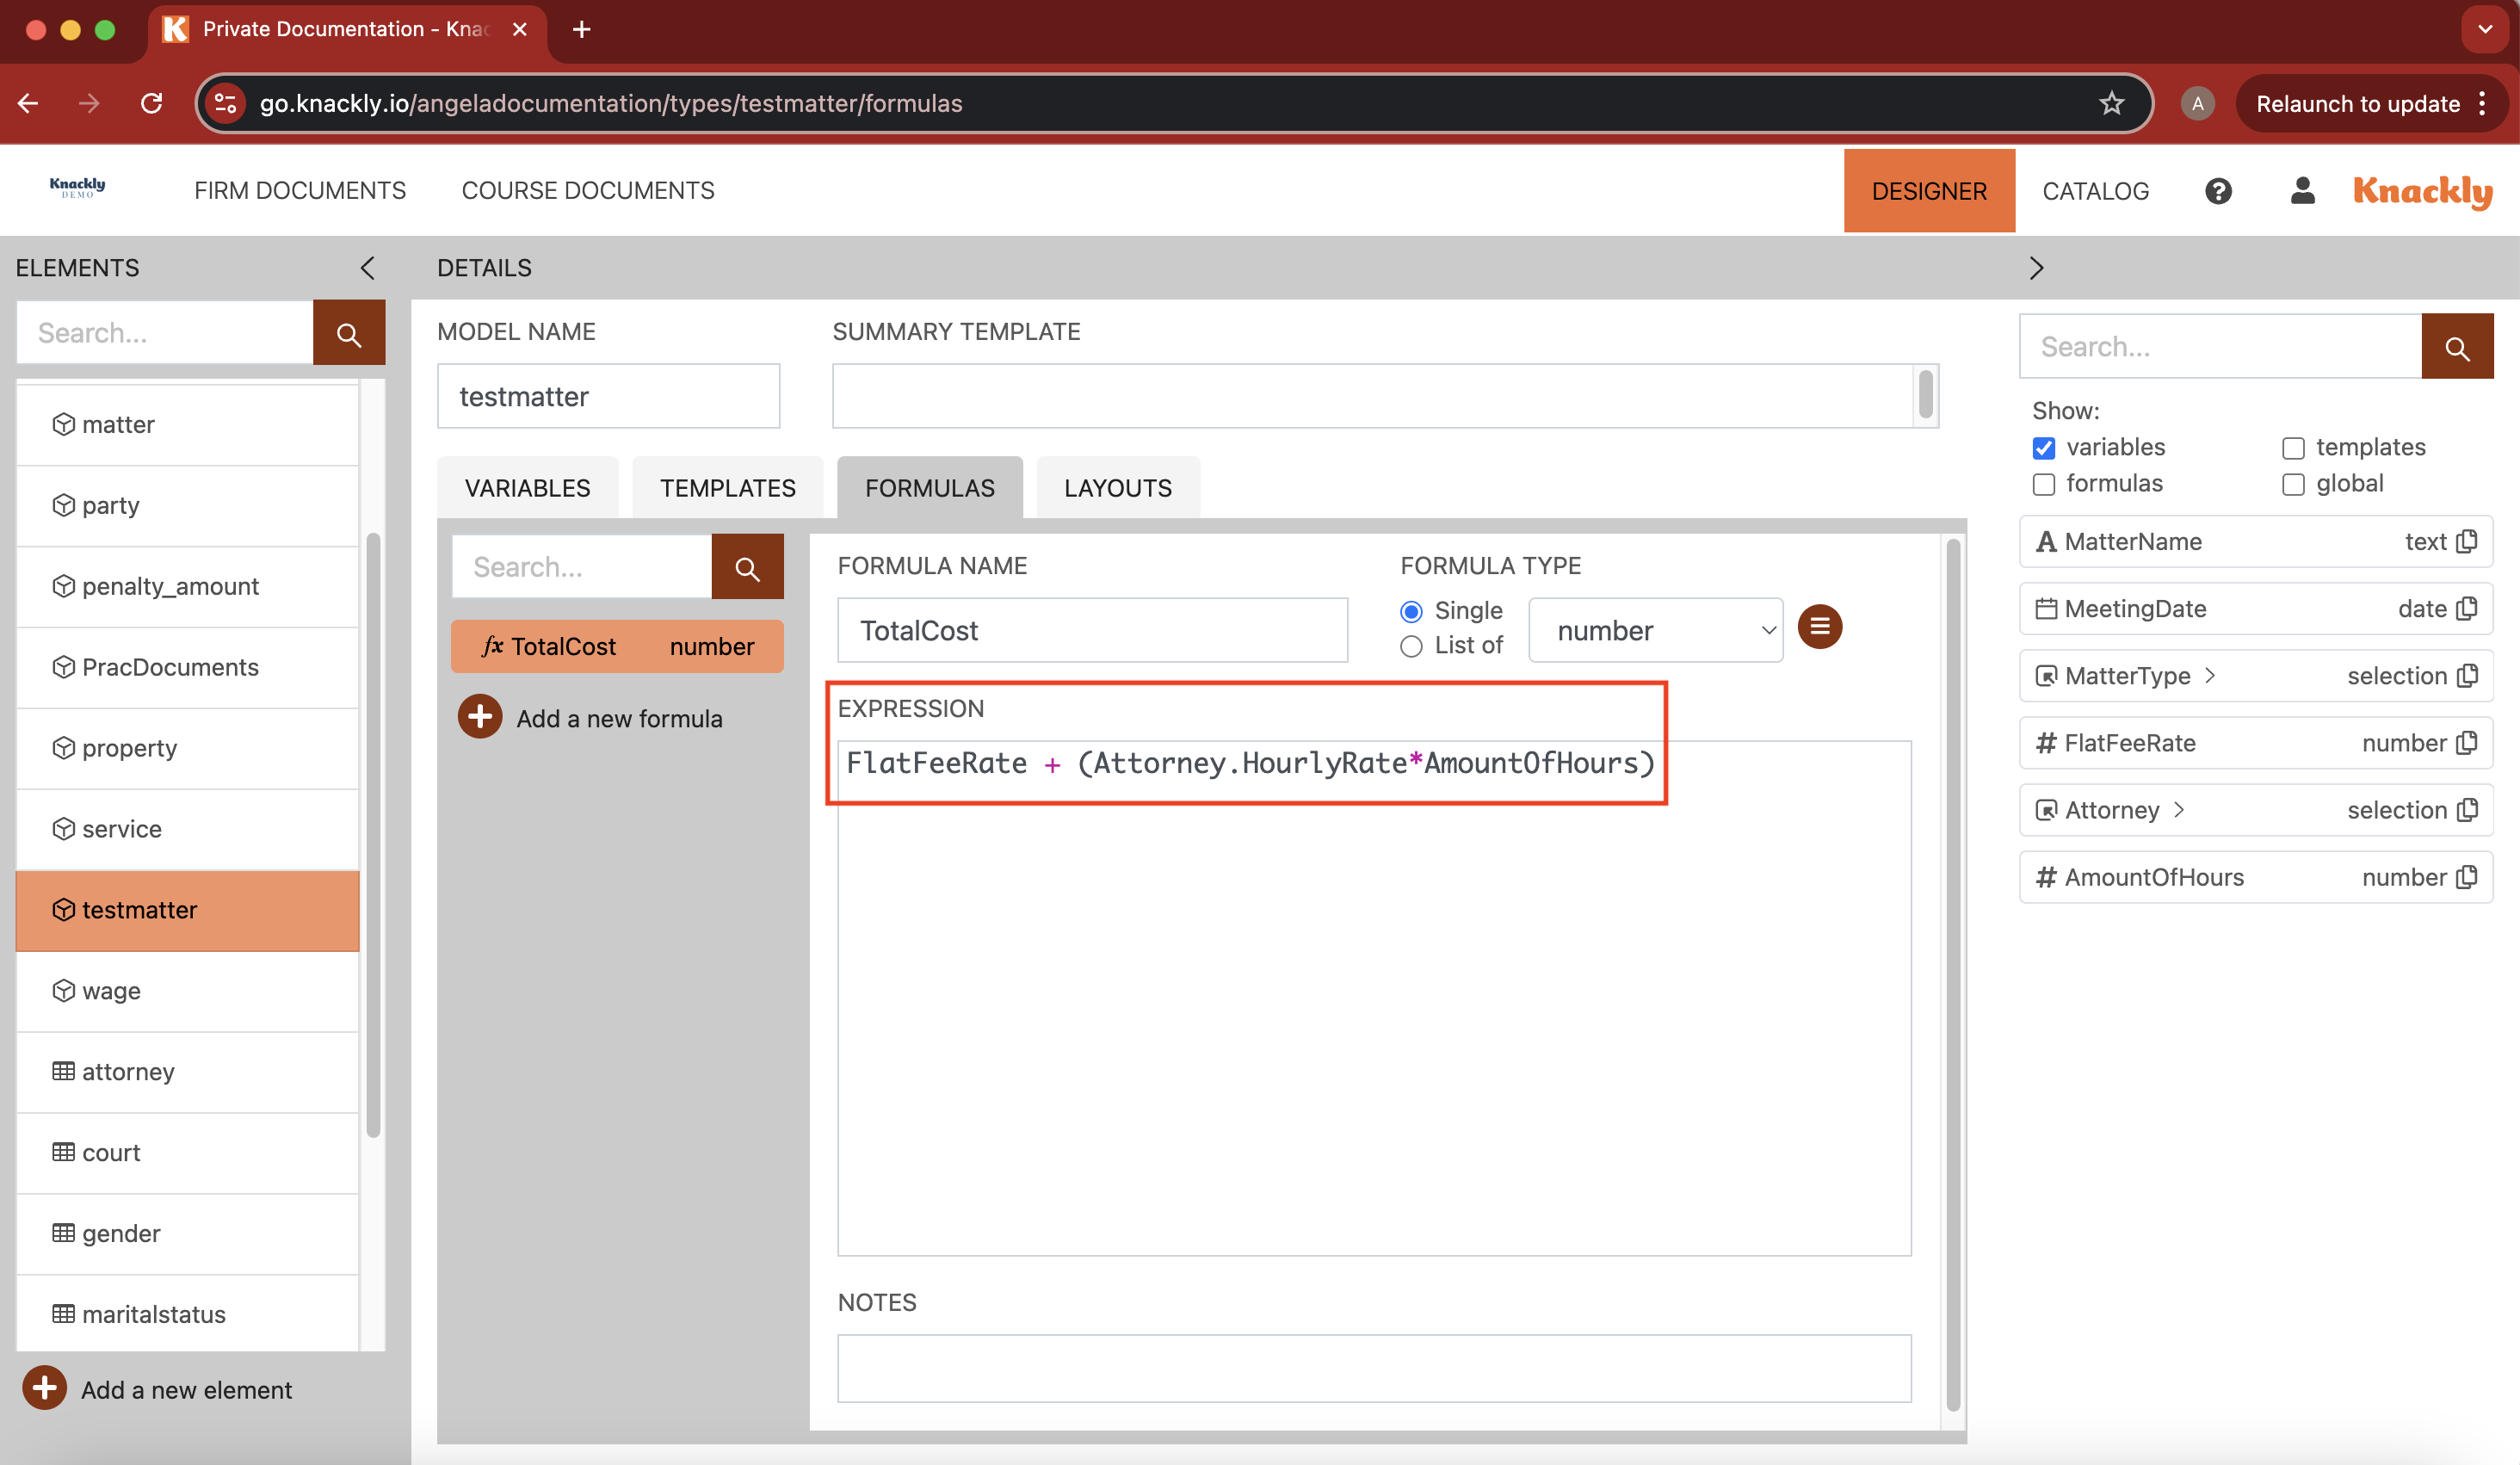Enable the global checkbox under Show
The height and width of the screenshot is (1465, 2520).
click(2293, 484)
